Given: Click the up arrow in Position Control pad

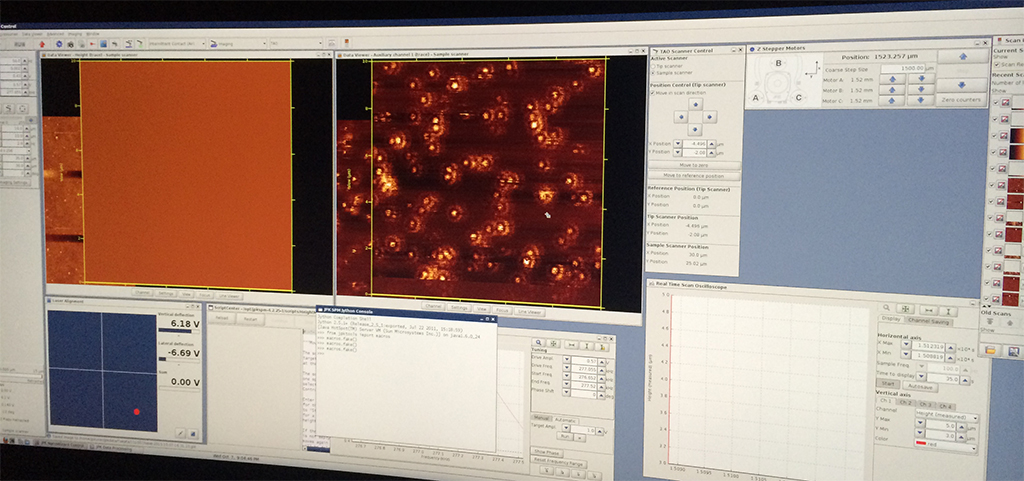Looking at the screenshot, I should (695, 104).
